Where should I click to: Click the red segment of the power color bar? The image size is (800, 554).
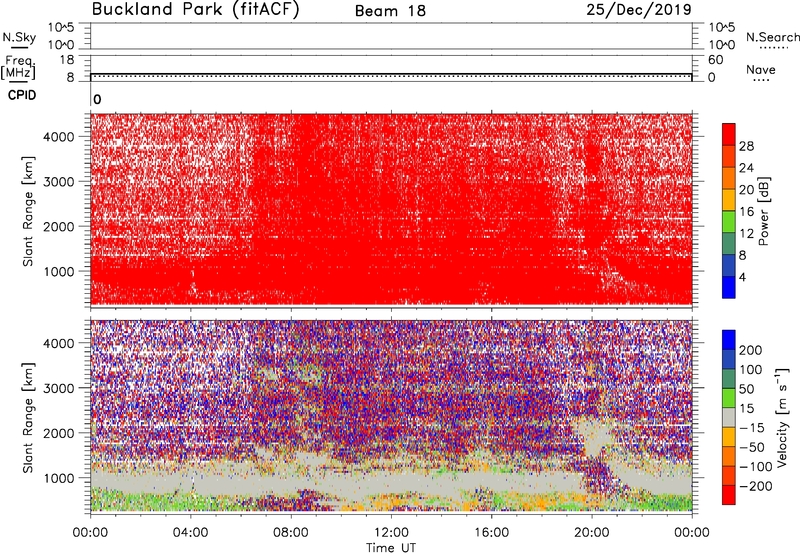[729, 134]
